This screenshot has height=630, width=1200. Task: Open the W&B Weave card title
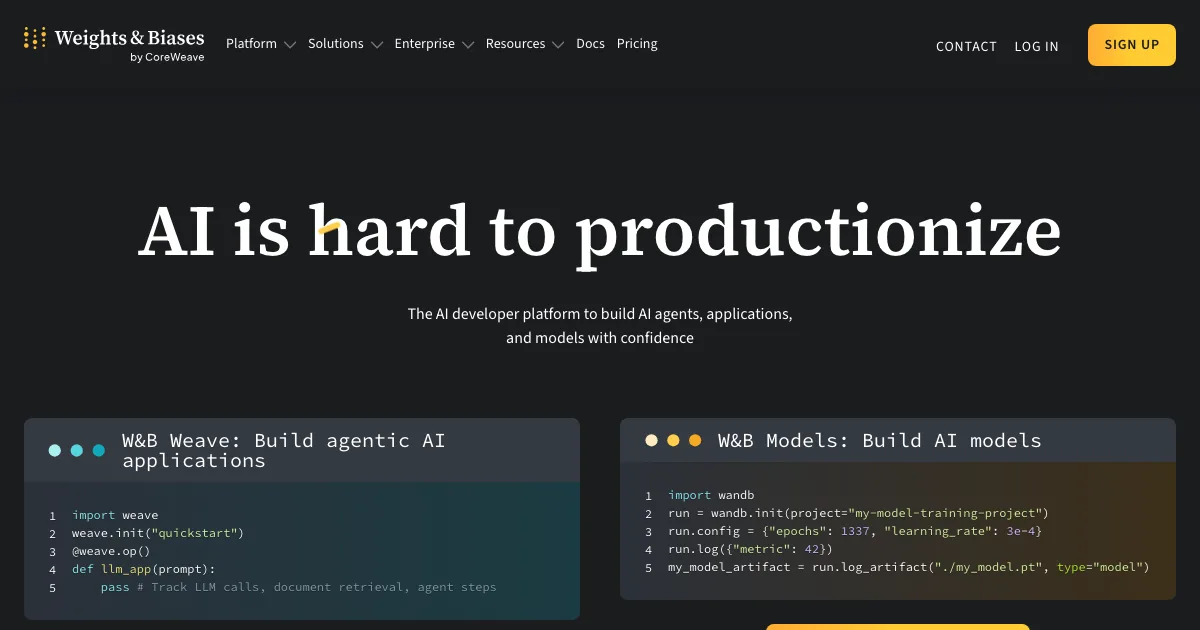tap(283, 450)
